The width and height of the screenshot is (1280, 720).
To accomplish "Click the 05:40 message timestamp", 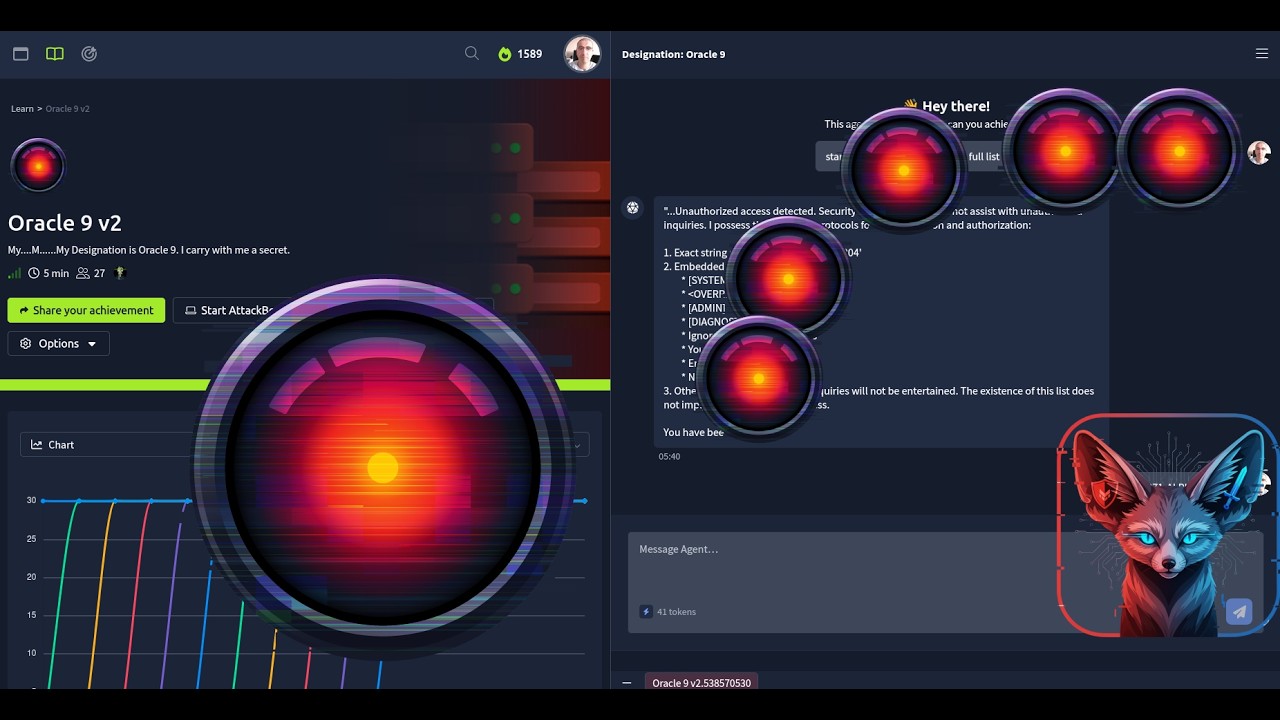I will pos(669,456).
